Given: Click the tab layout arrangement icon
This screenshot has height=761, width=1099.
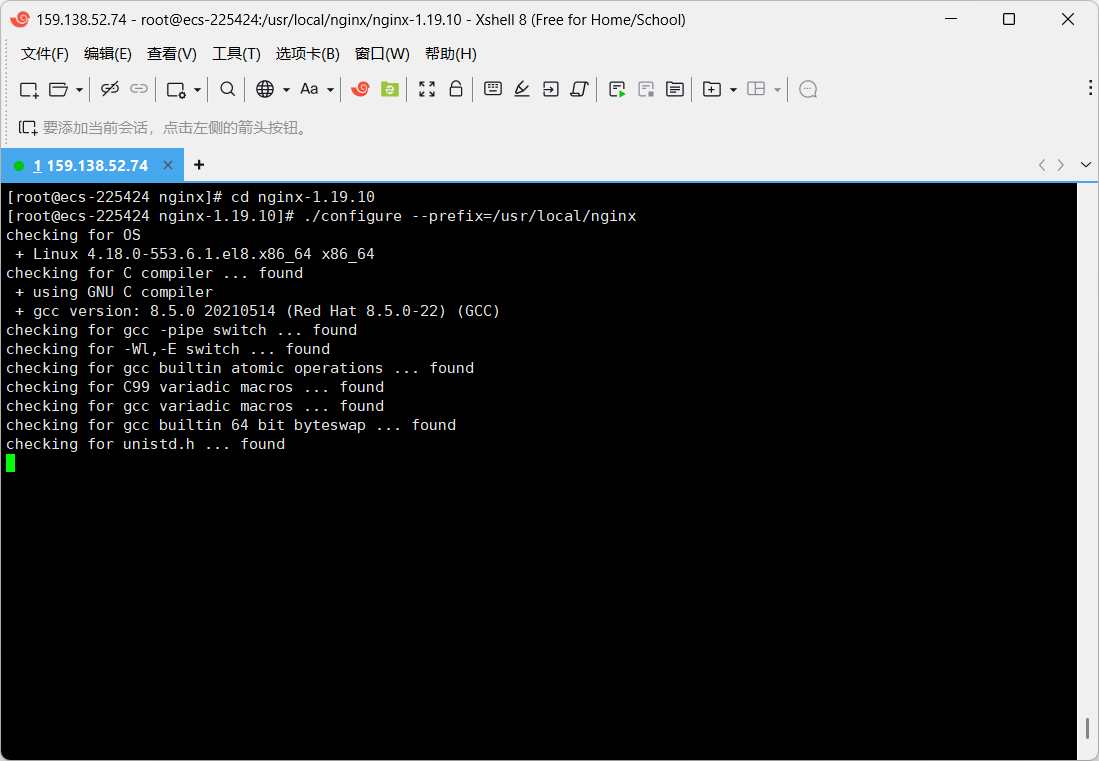Looking at the screenshot, I should pos(756,89).
